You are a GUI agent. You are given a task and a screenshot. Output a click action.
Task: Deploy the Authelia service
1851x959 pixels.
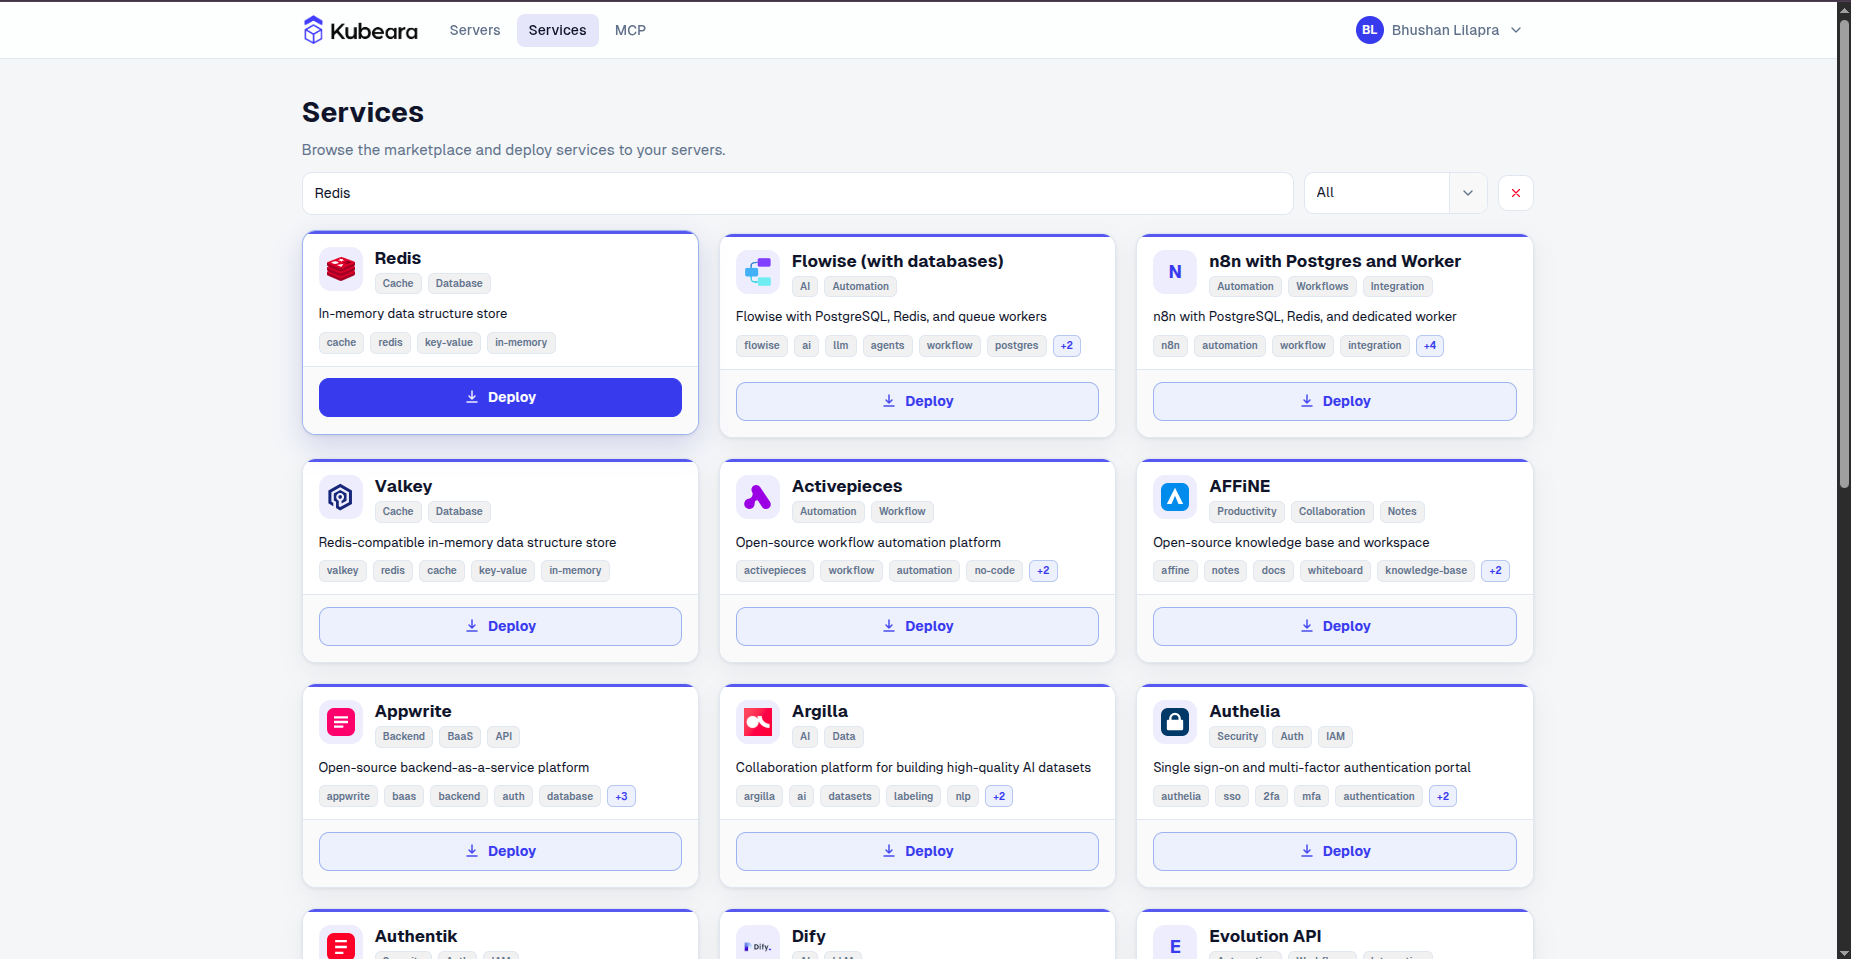pyautogui.click(x=1334, y=851)
